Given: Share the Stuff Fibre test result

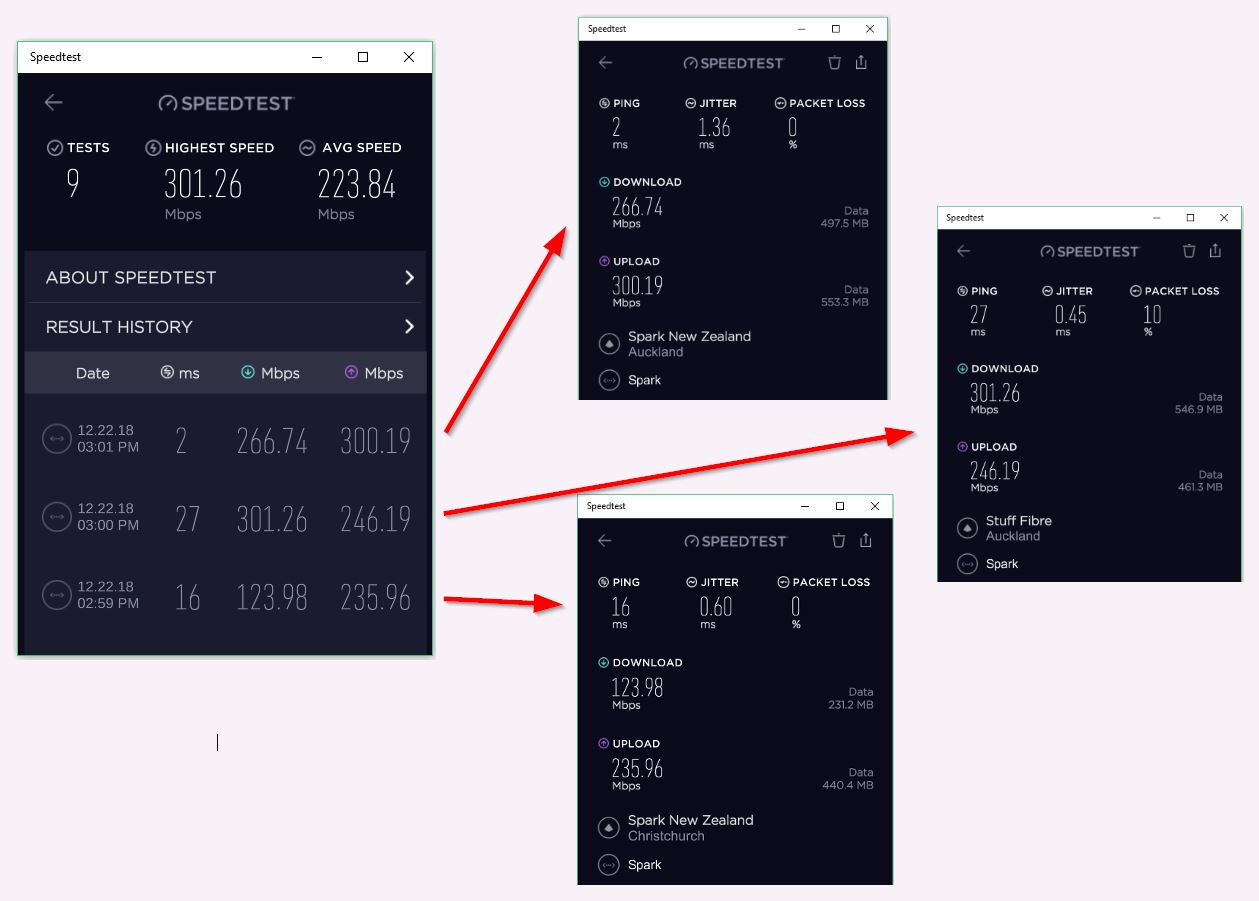Looking at the screenshot, I should point(1215,251).
